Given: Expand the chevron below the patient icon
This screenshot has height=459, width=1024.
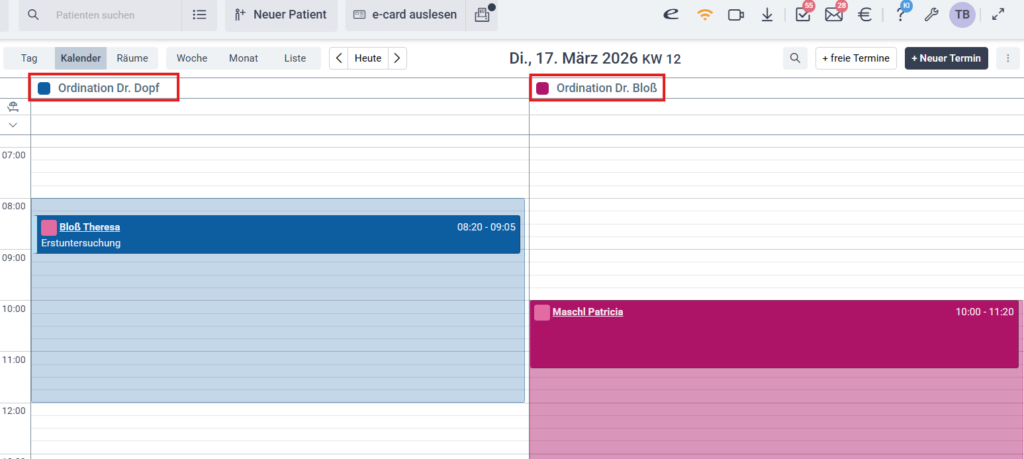Looking at the screenshot, I should (14, 125).
